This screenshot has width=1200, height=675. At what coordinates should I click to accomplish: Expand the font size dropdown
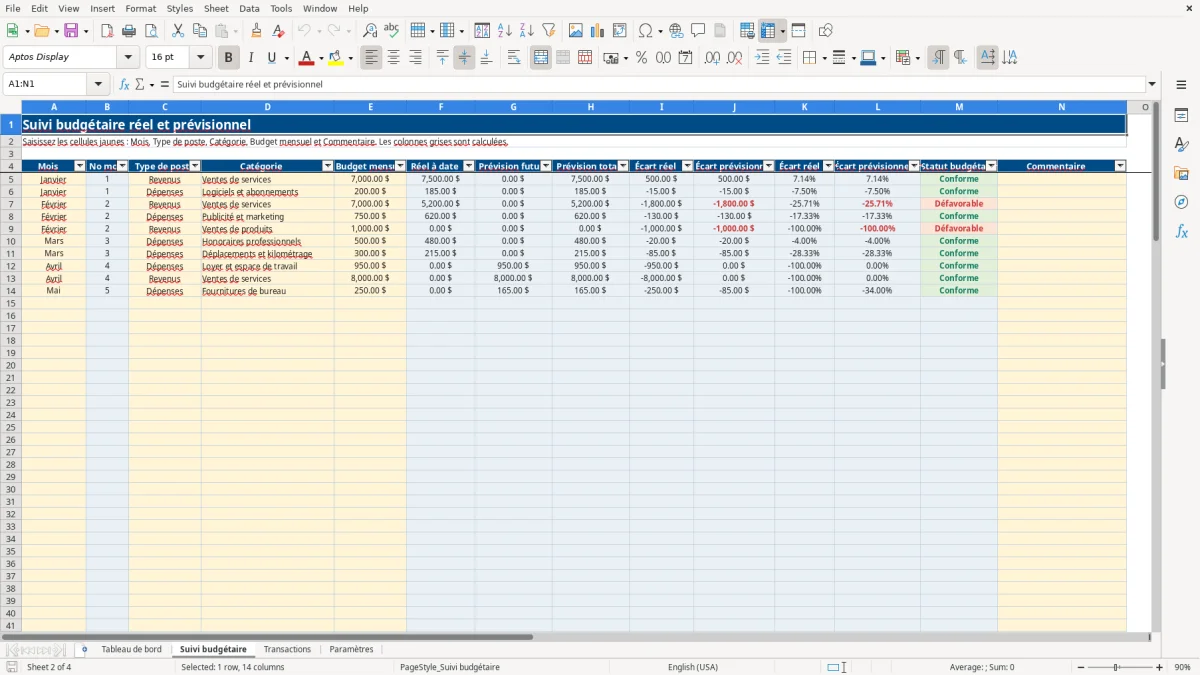coord(200,58)
